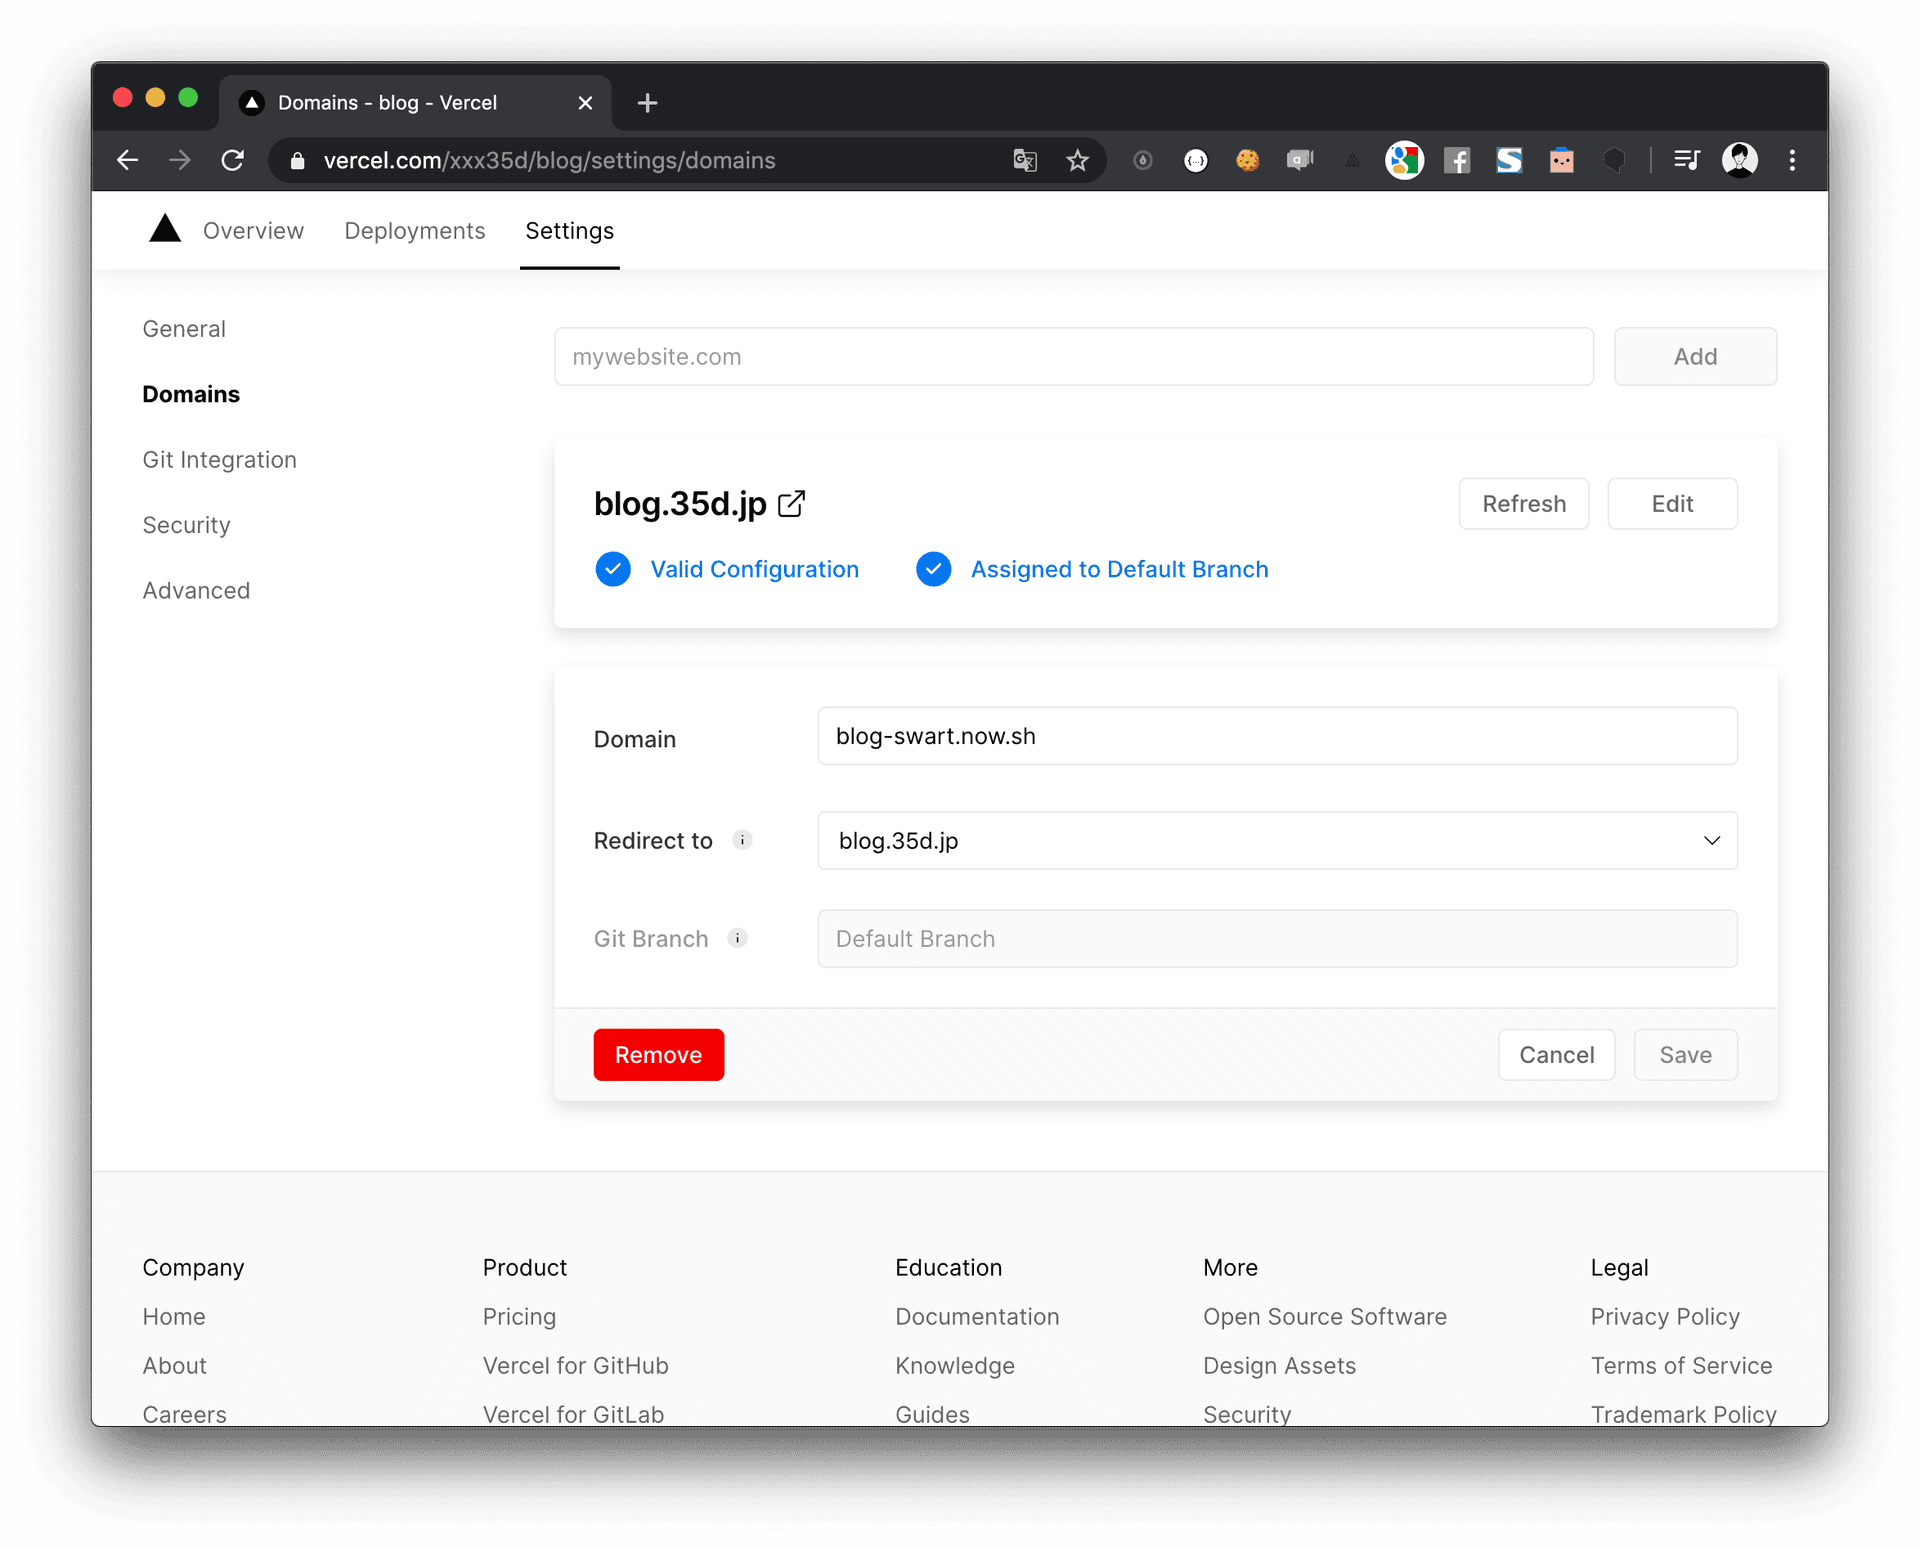
Task: Expand the Redirect to dropdown
Action: [1277, 840]
